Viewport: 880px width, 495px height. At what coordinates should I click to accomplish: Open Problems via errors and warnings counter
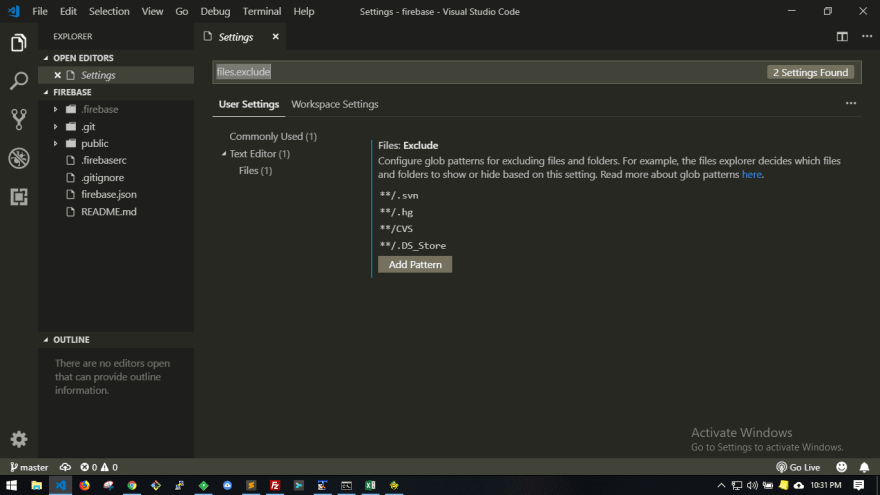point(99,467)
